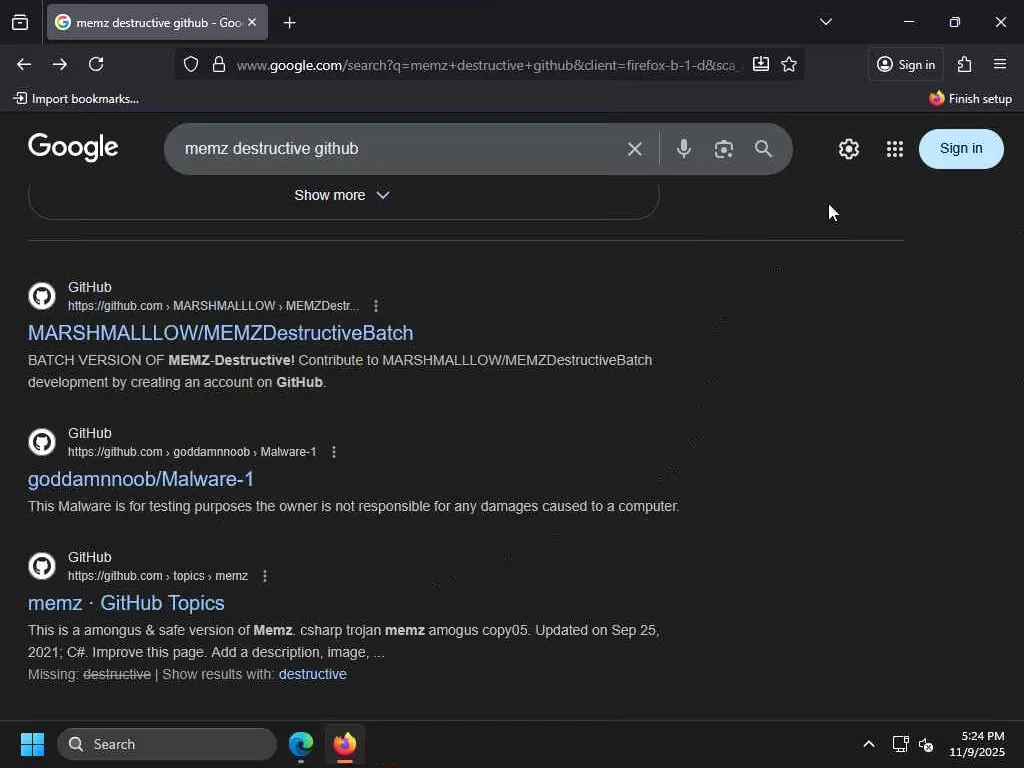Go forward one page
The width and height of the screenshot is (1024, 768).
coord(59,64)
